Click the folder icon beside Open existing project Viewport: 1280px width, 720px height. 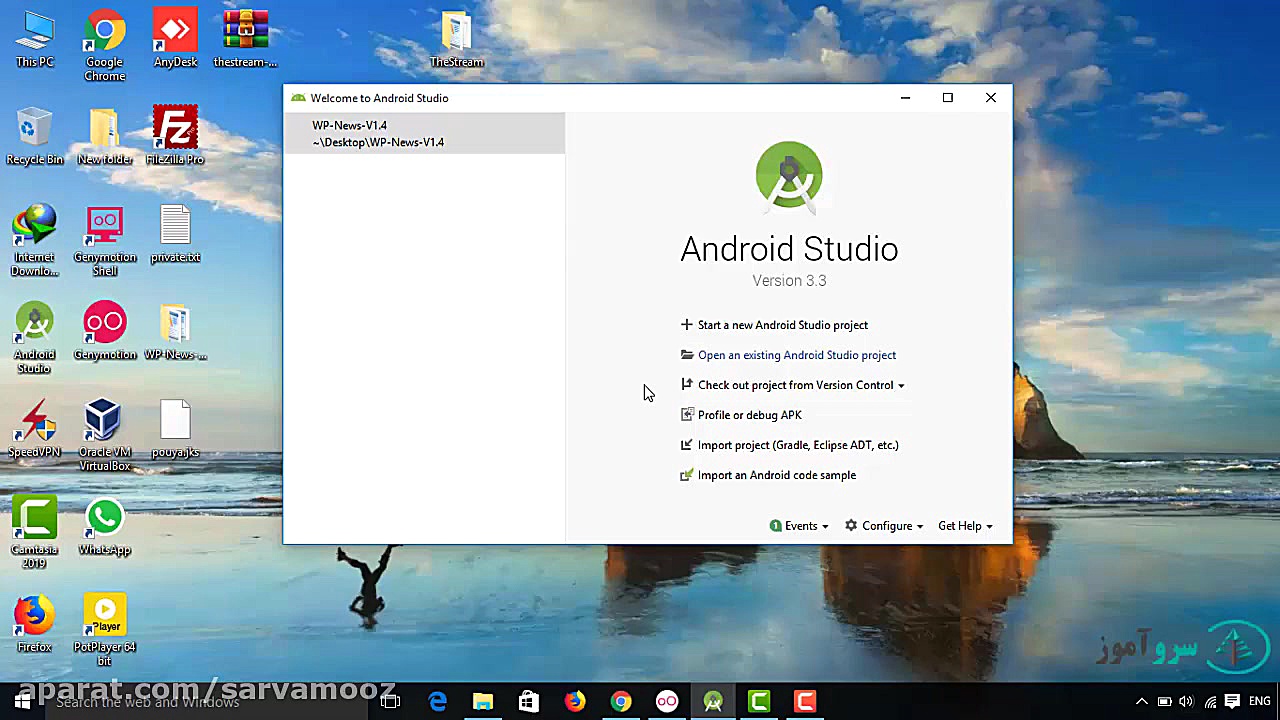686,355
